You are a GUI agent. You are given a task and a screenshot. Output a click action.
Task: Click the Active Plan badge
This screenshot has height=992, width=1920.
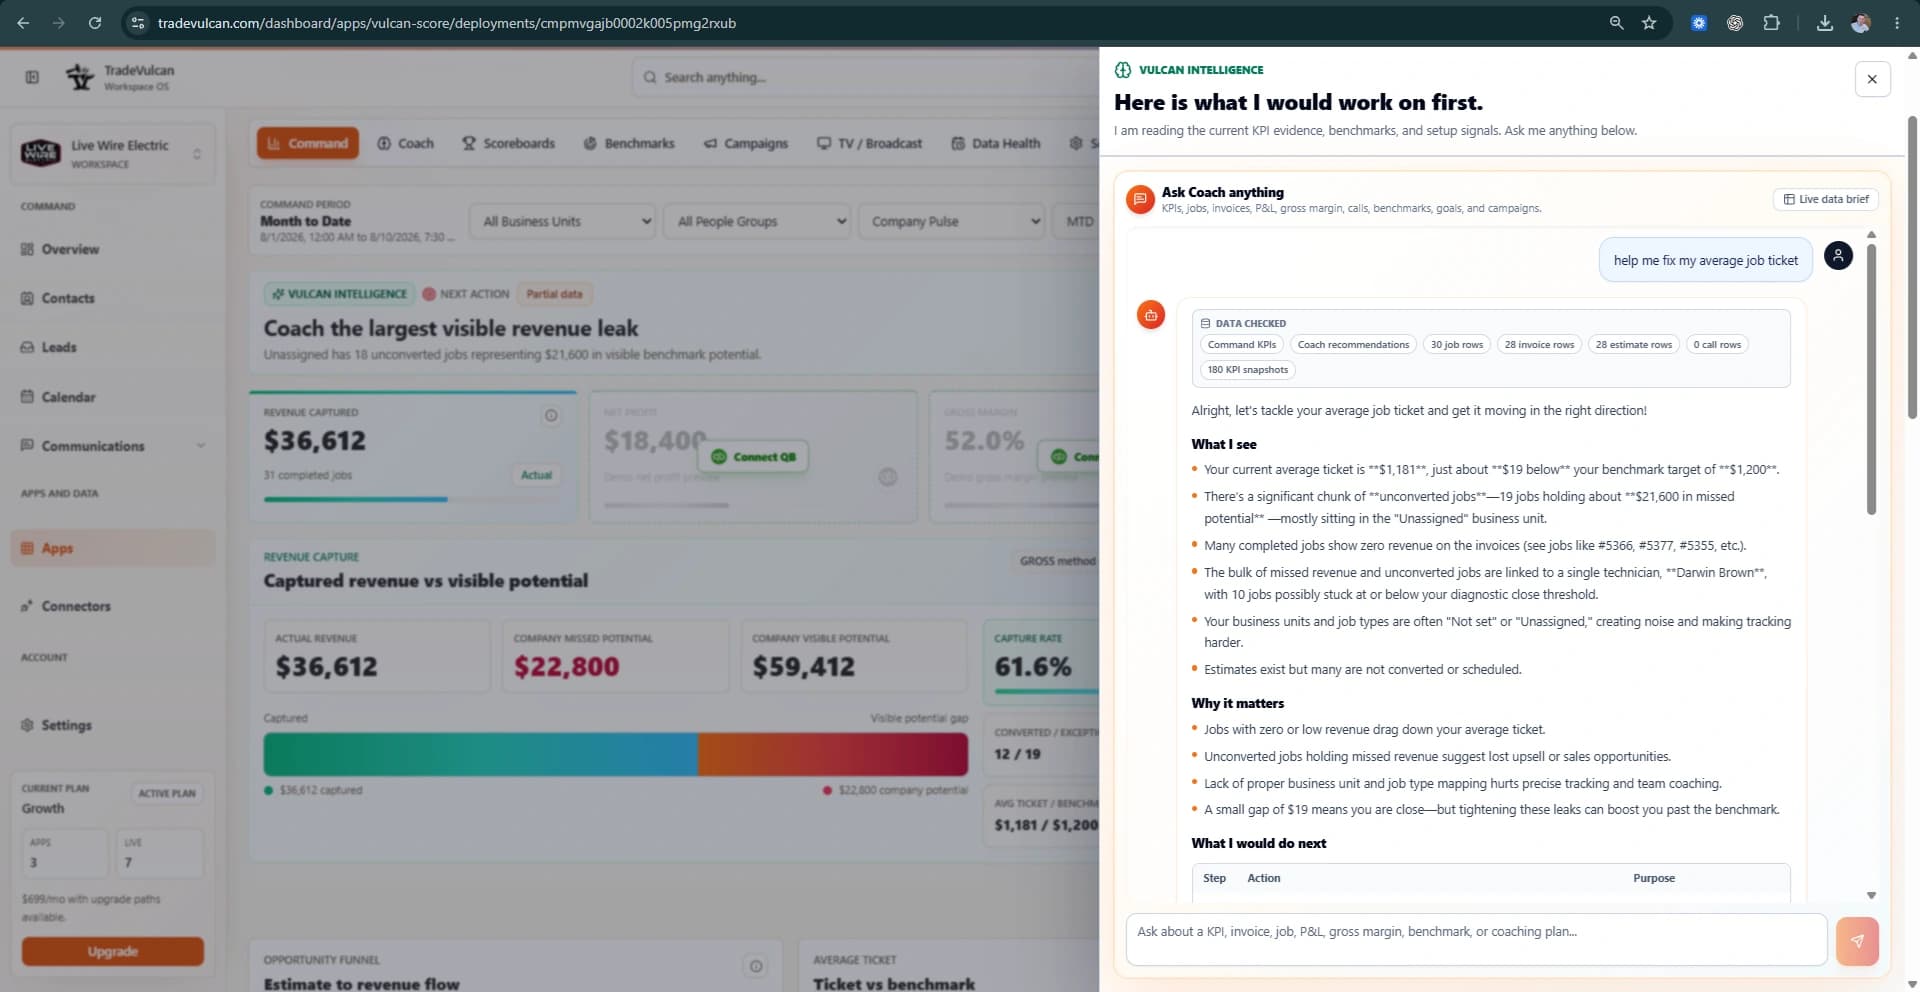[167, 793]
